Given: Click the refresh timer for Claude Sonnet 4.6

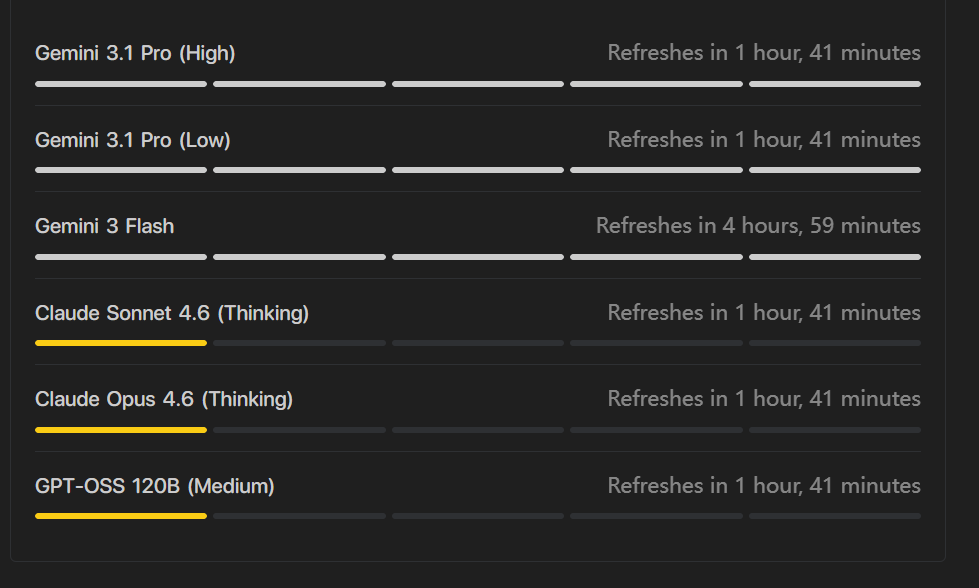Looking at the screenshot, I should (x=764, y=312).
